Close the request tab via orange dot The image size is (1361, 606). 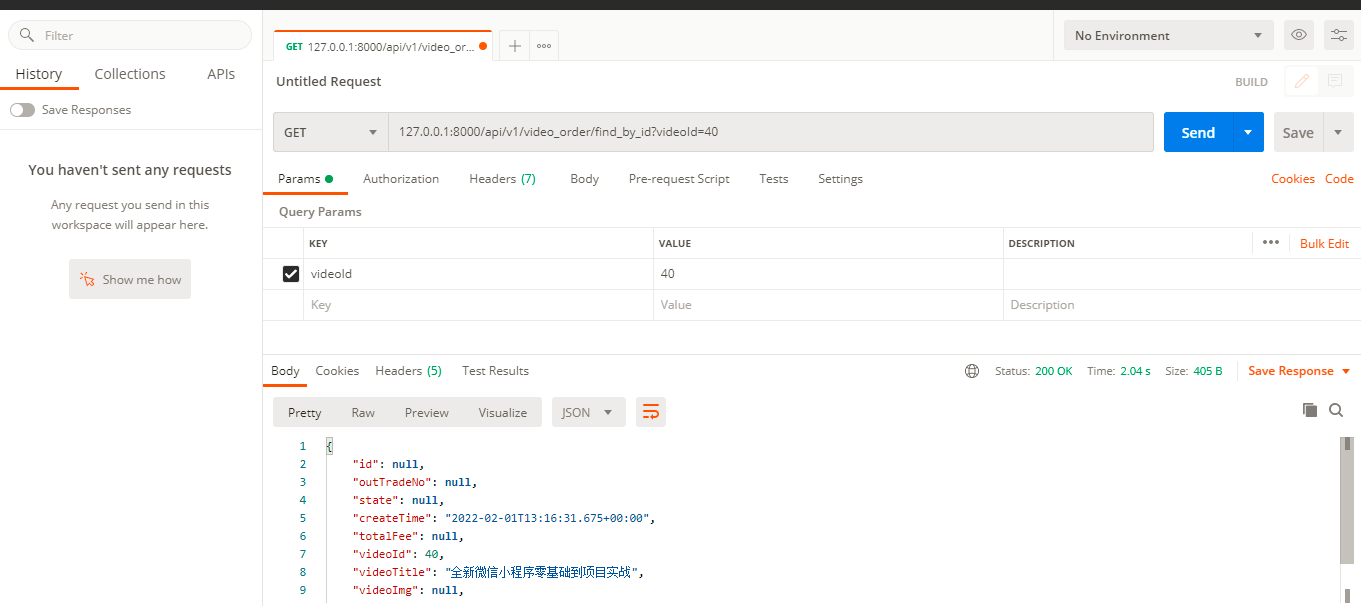click(483, 46)
